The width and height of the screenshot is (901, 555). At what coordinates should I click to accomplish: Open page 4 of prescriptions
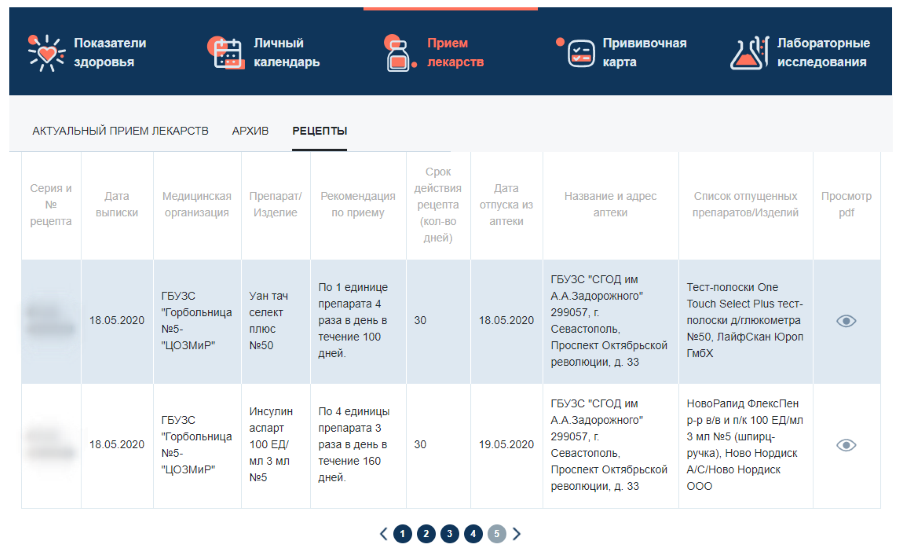point(473,534)
